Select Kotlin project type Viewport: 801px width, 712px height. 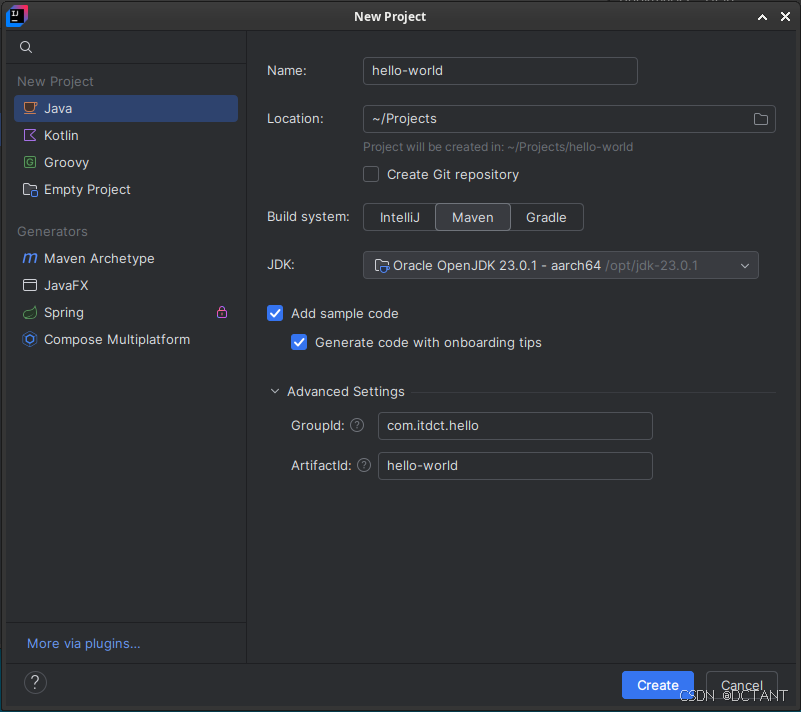126,135
